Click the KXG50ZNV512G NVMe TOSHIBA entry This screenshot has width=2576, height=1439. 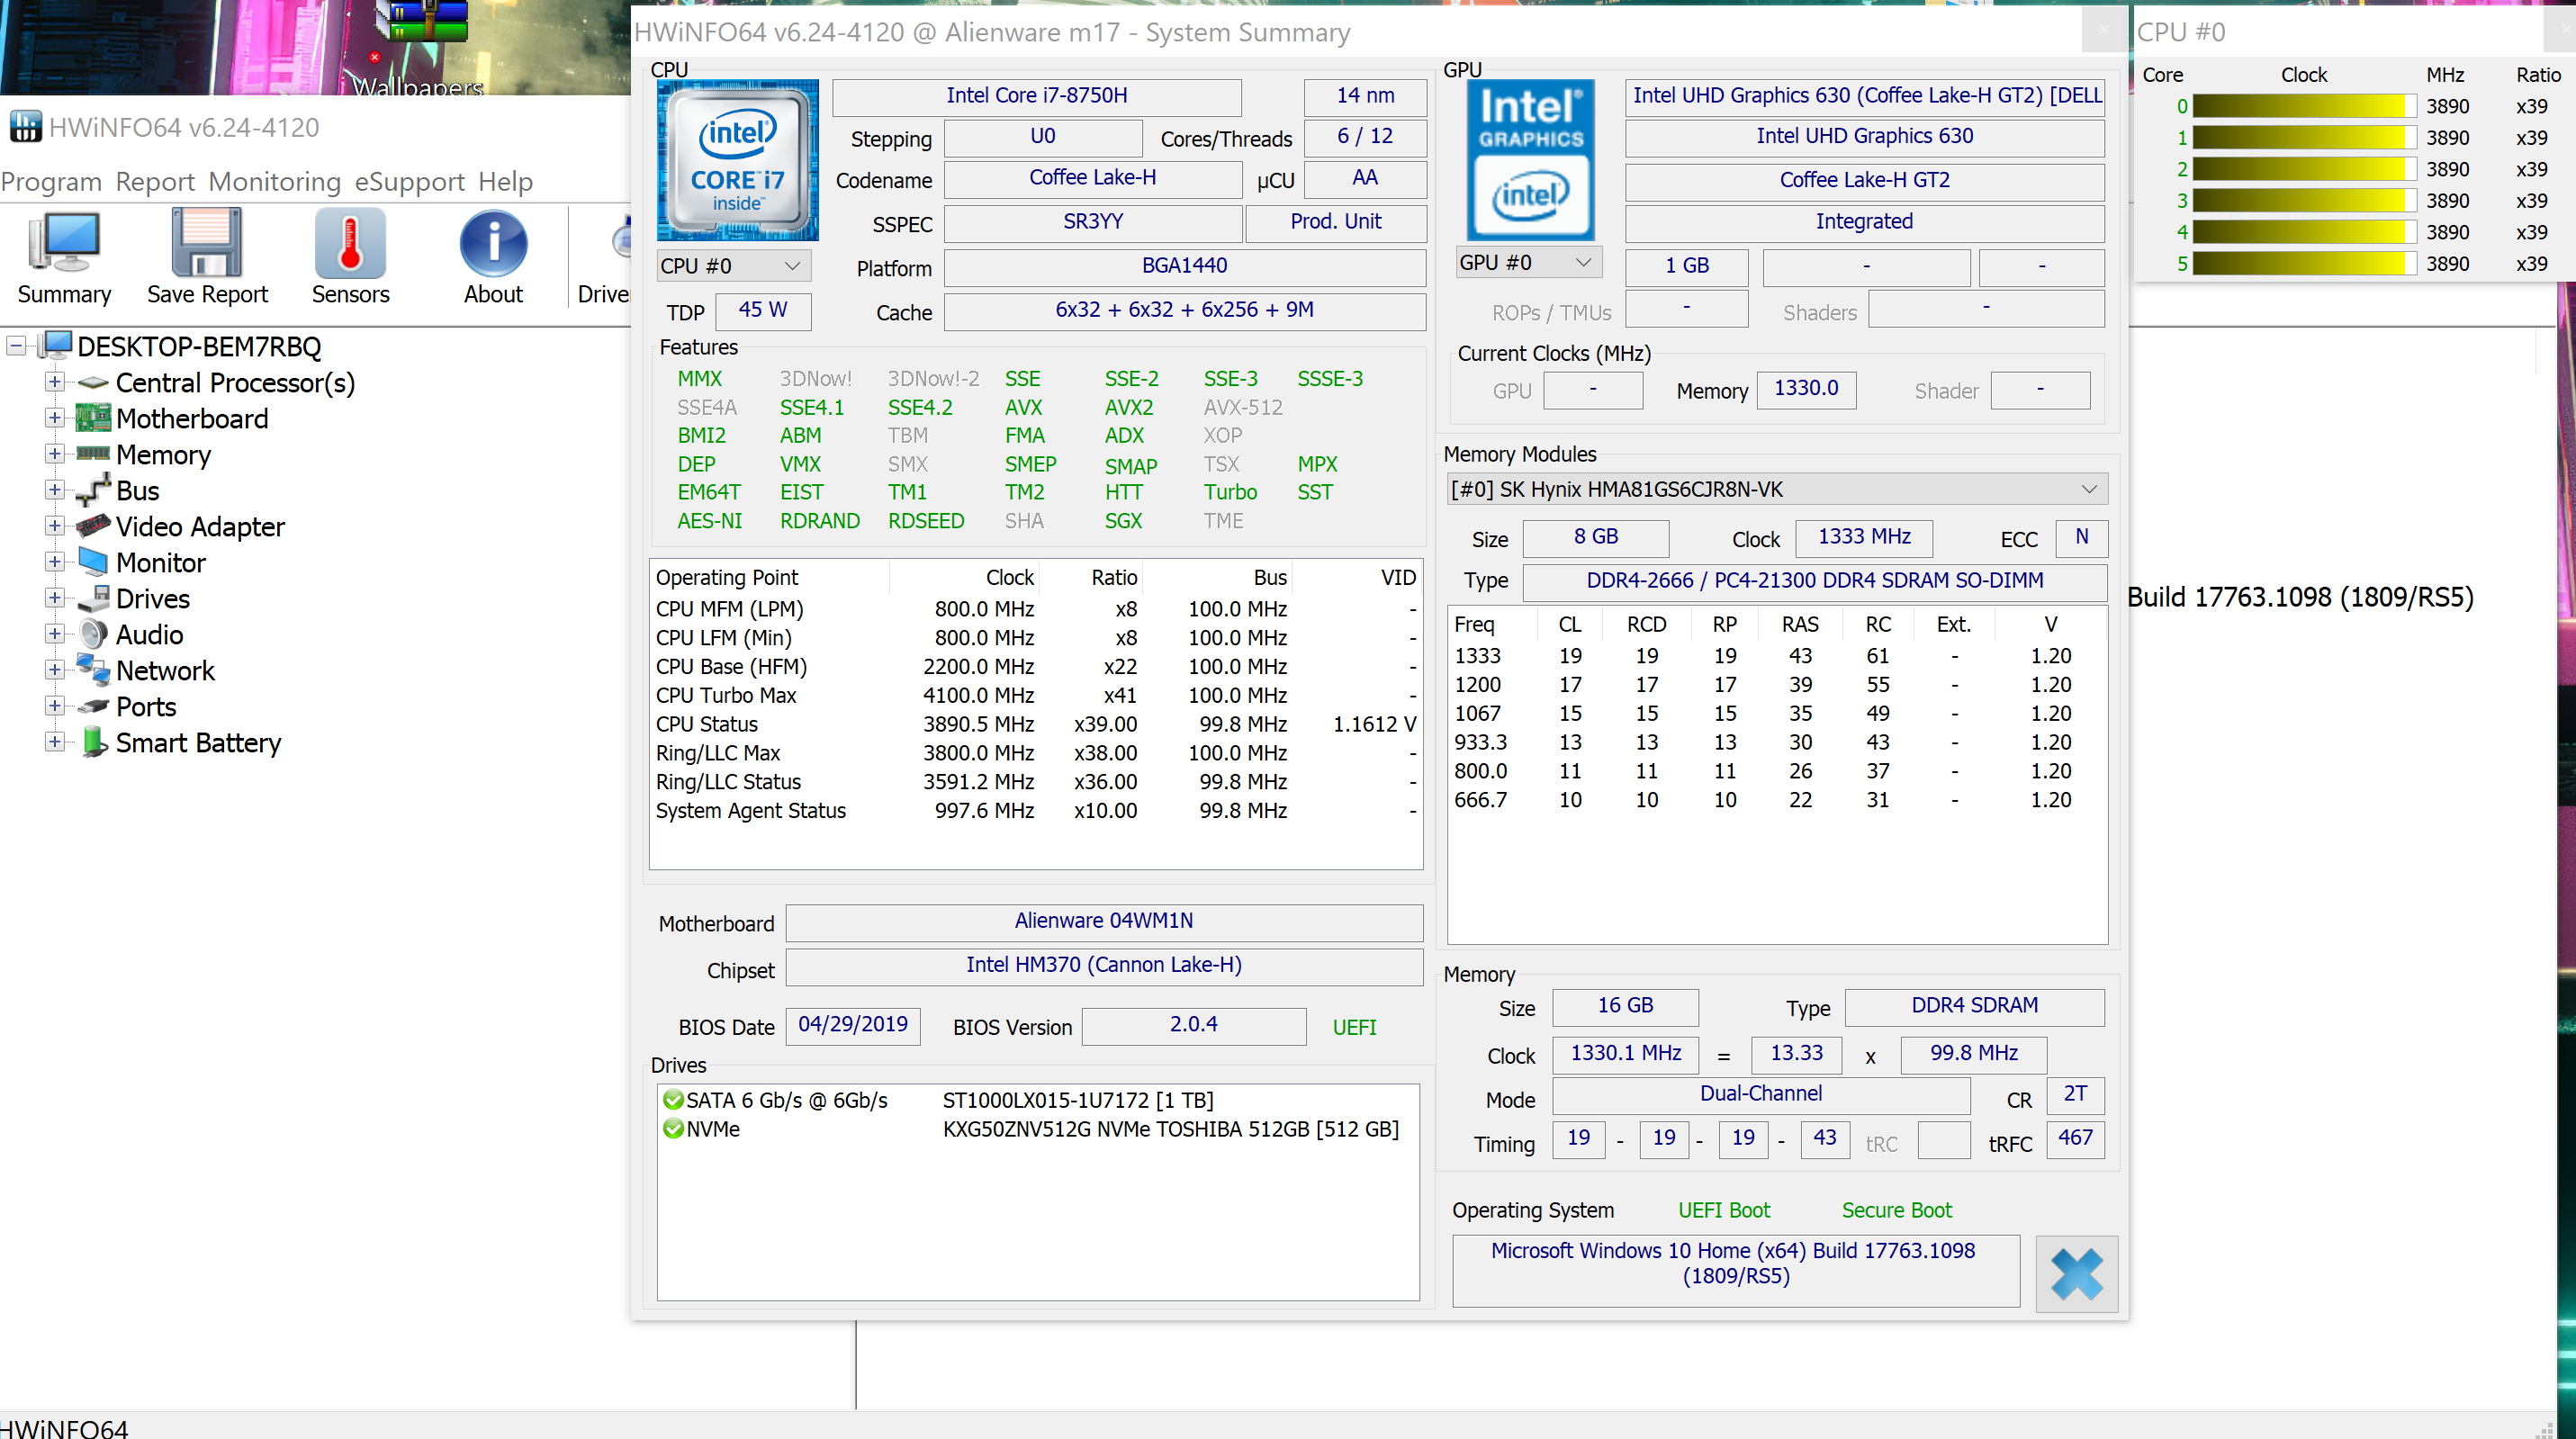tap(1171, 1130)
